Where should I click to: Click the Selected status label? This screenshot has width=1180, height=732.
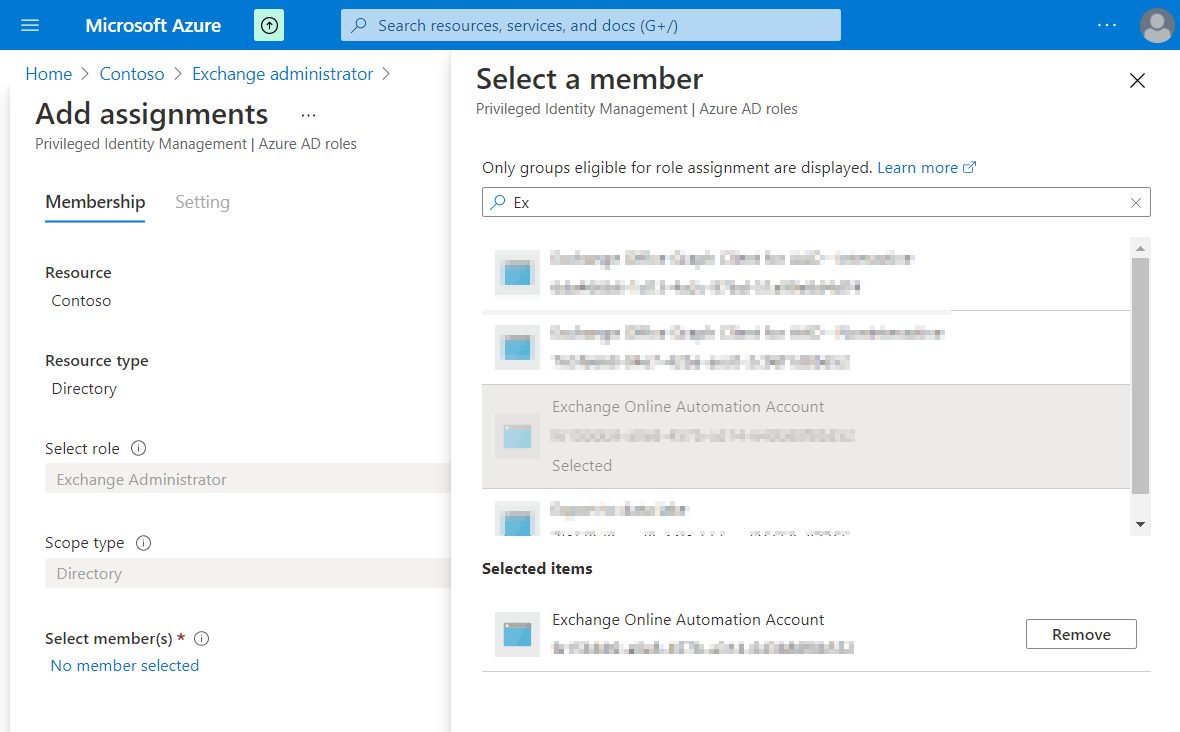pyautogui.click(x=582, y=466)
